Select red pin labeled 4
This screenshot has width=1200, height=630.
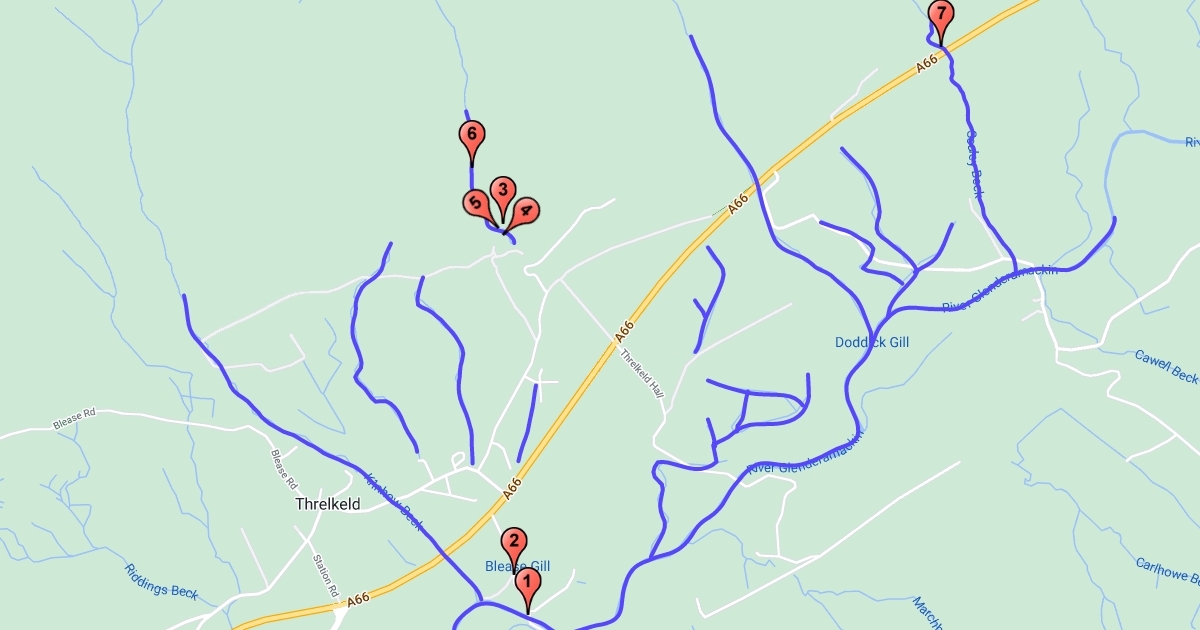point(523,212)
